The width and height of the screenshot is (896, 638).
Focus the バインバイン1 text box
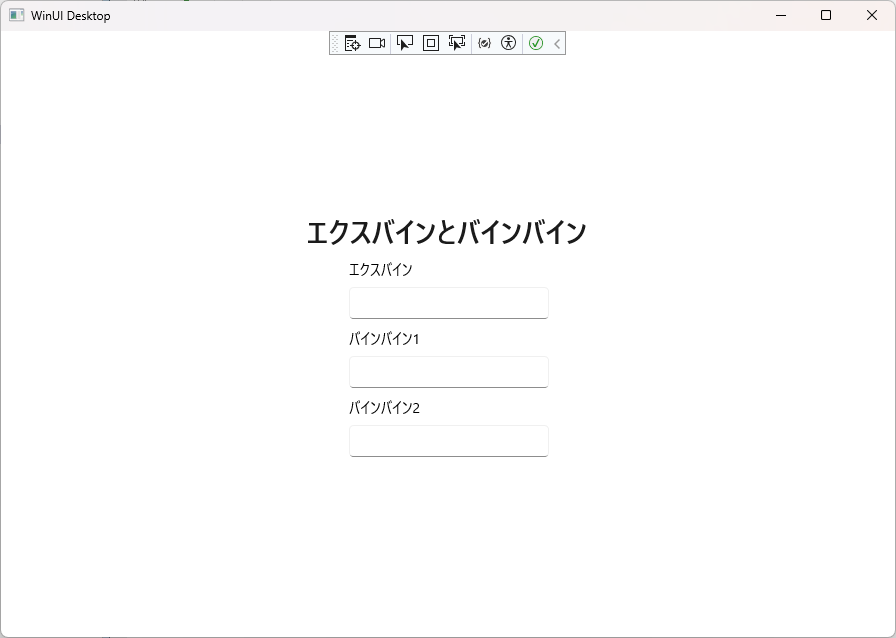(449, 372)
